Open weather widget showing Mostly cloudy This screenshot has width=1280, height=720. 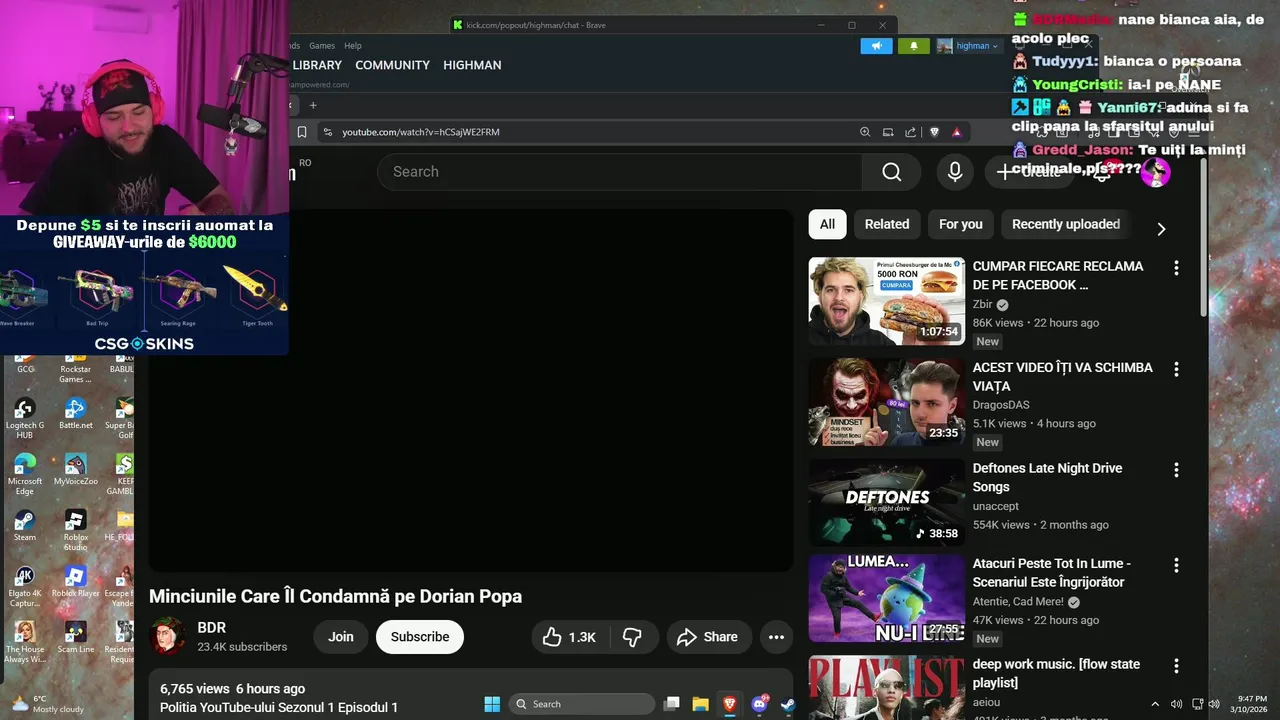tap(47, 704)
